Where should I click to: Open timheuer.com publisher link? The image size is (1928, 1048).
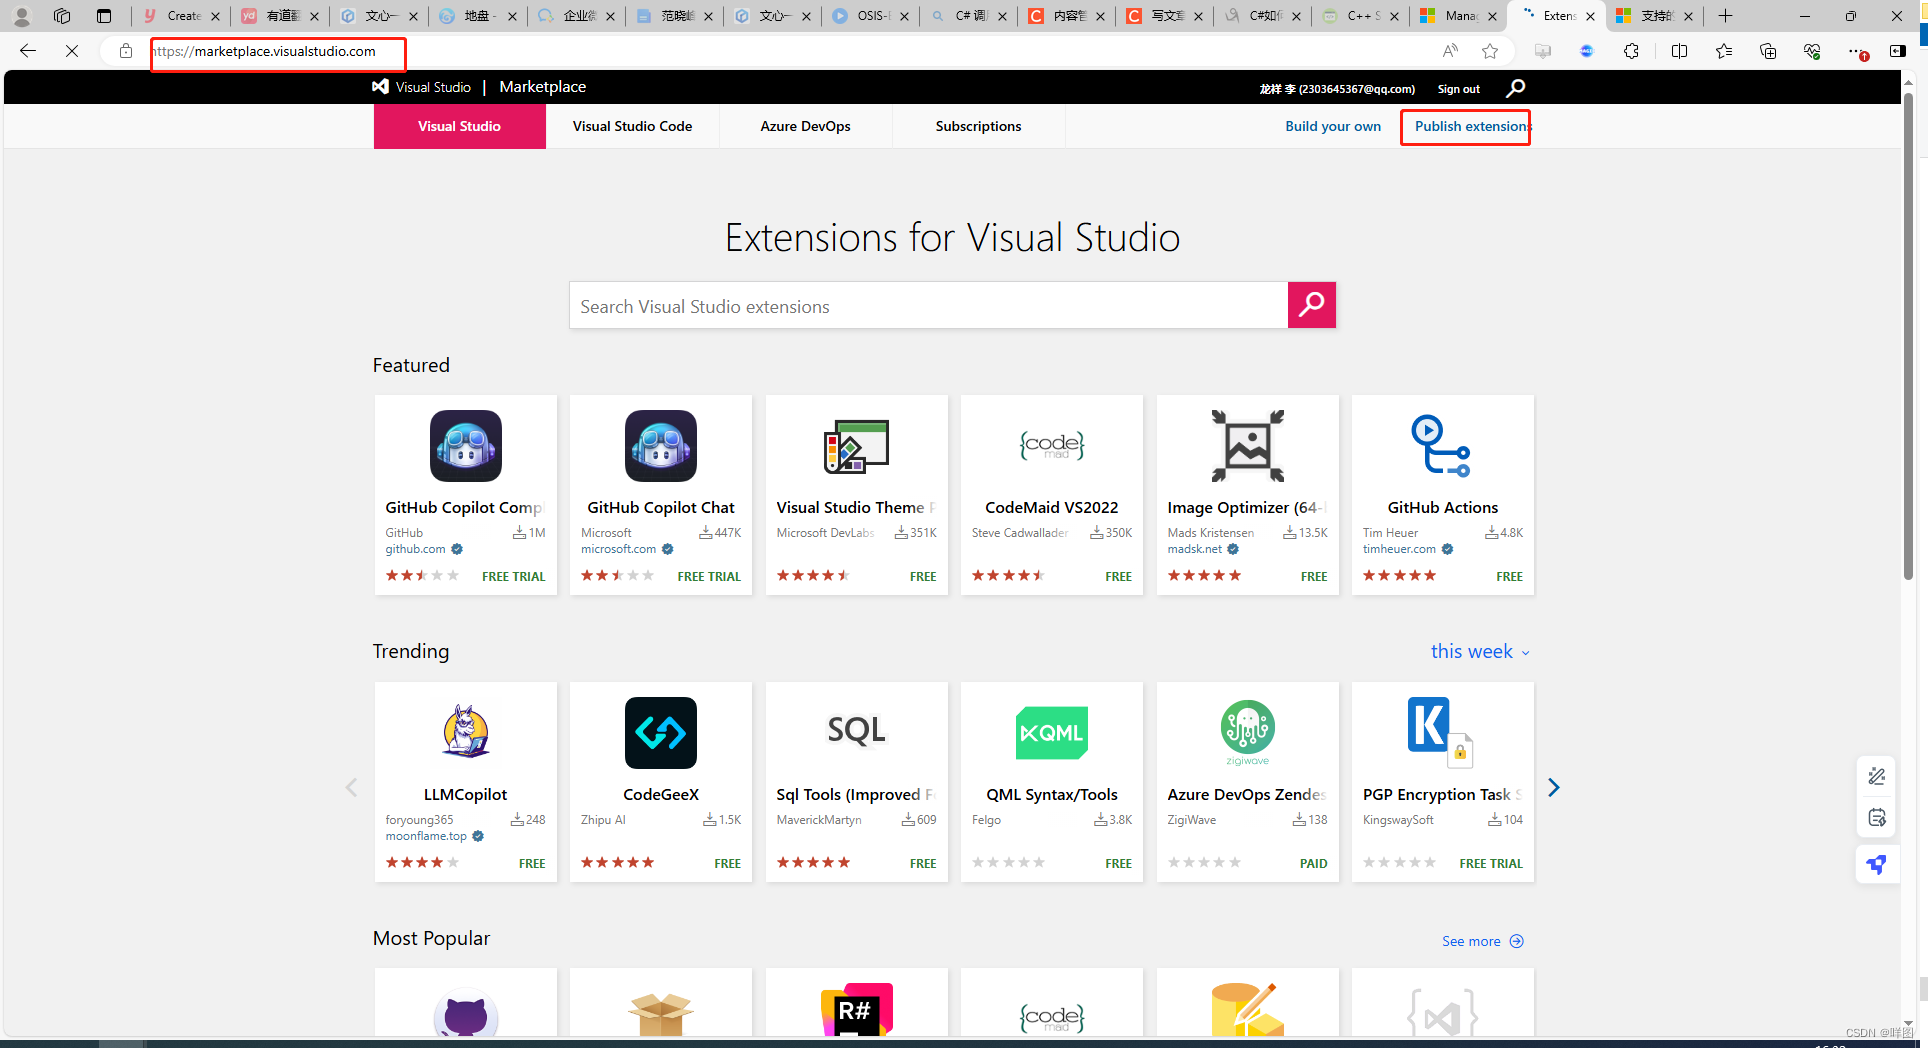tap(1399, 549)
